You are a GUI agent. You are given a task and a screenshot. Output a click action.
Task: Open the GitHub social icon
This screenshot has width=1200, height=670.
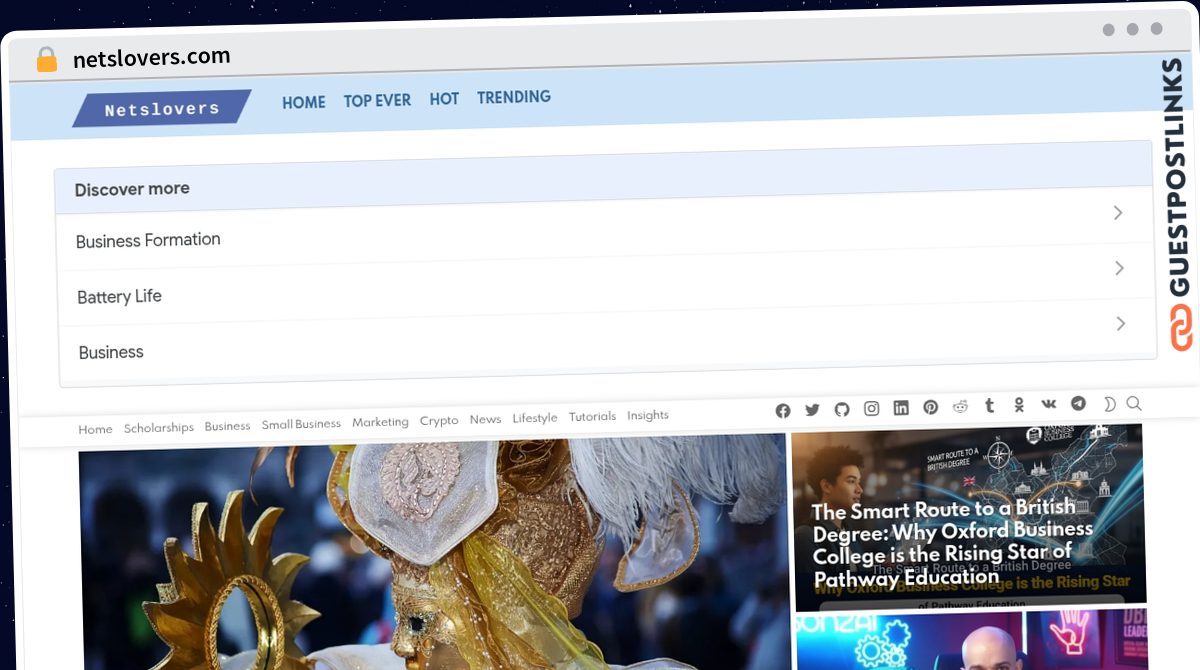(842, 409)
